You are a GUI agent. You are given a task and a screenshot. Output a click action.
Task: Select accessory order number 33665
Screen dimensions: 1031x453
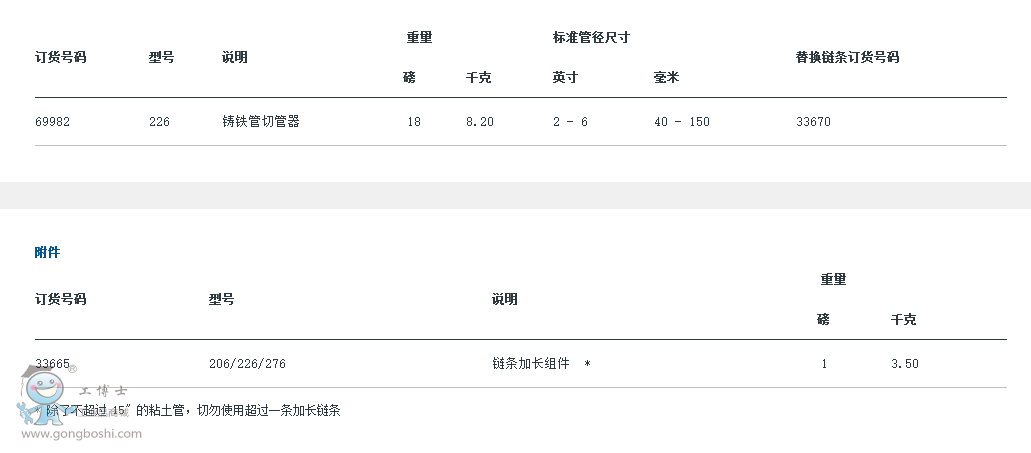(53, 364)
